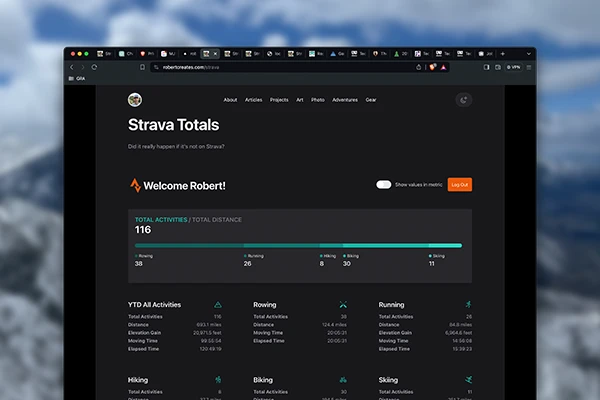This screenshot has height=400, width=600.
Task: Click the Biking bicycle icon
Action: [x=343, y=380]
